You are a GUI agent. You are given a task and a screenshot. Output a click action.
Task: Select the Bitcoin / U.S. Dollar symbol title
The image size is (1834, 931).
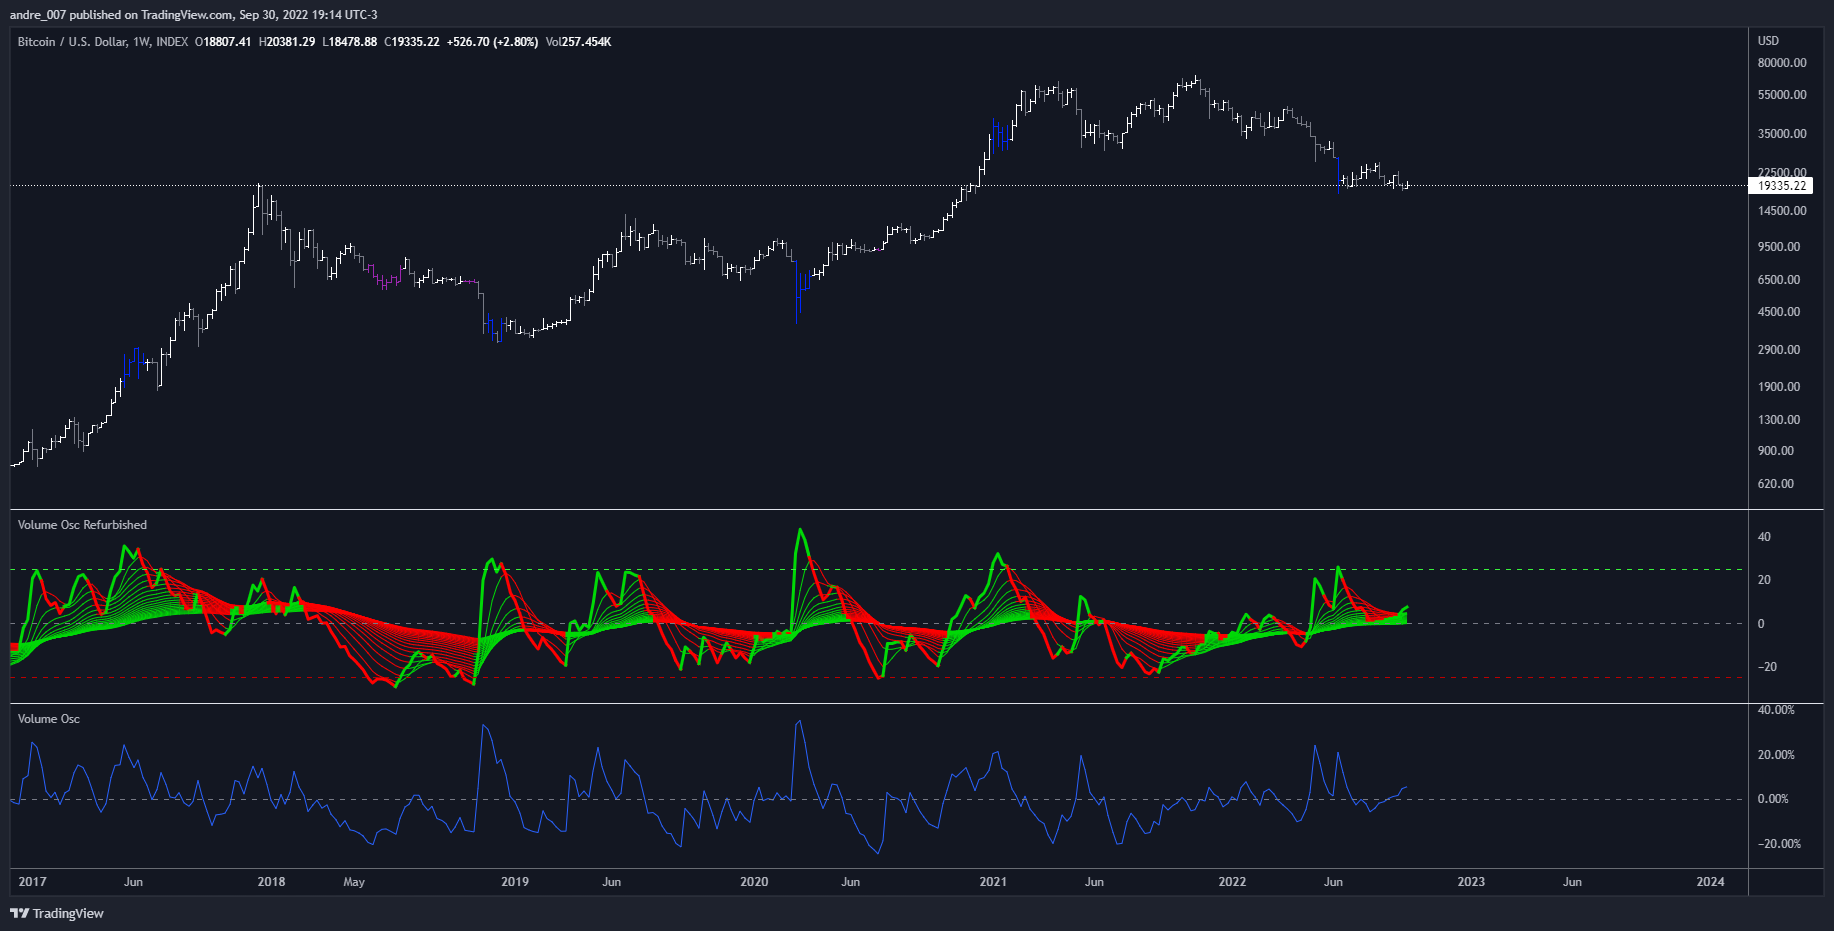click(x=72, y=42)
